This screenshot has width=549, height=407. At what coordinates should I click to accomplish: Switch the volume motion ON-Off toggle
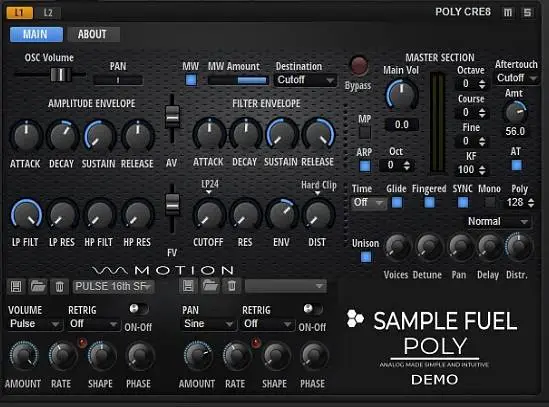pyautogui.click(x=138, y=309)
